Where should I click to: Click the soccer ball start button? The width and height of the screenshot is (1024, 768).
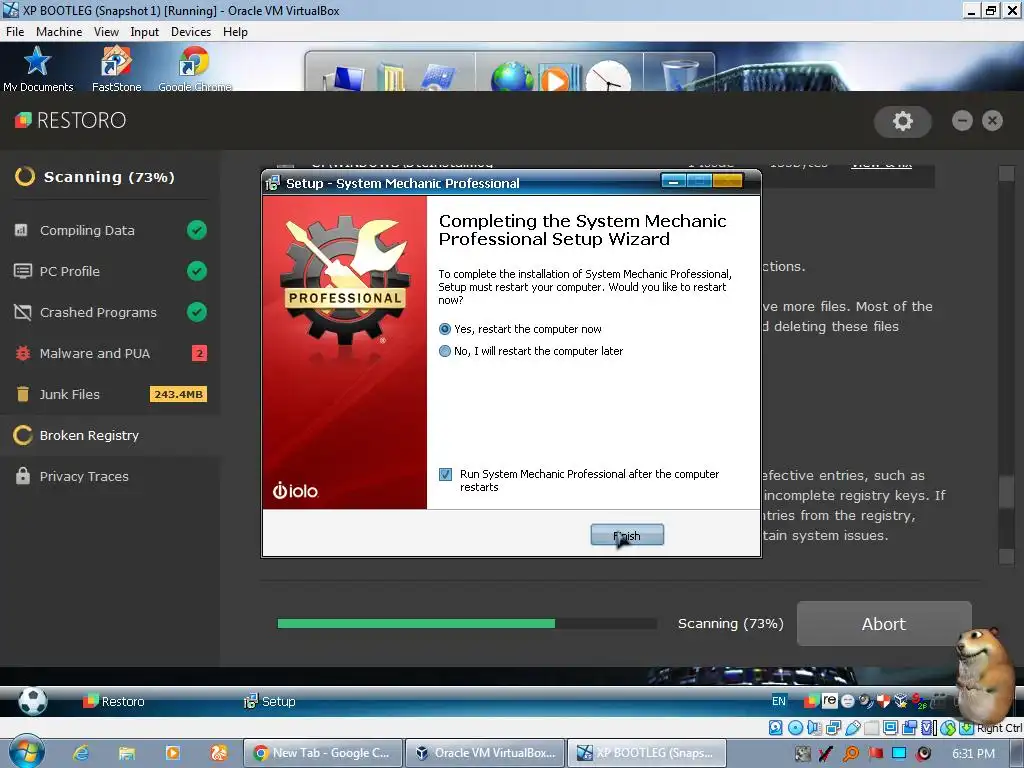pyautogui.click(x=32, y=701)
